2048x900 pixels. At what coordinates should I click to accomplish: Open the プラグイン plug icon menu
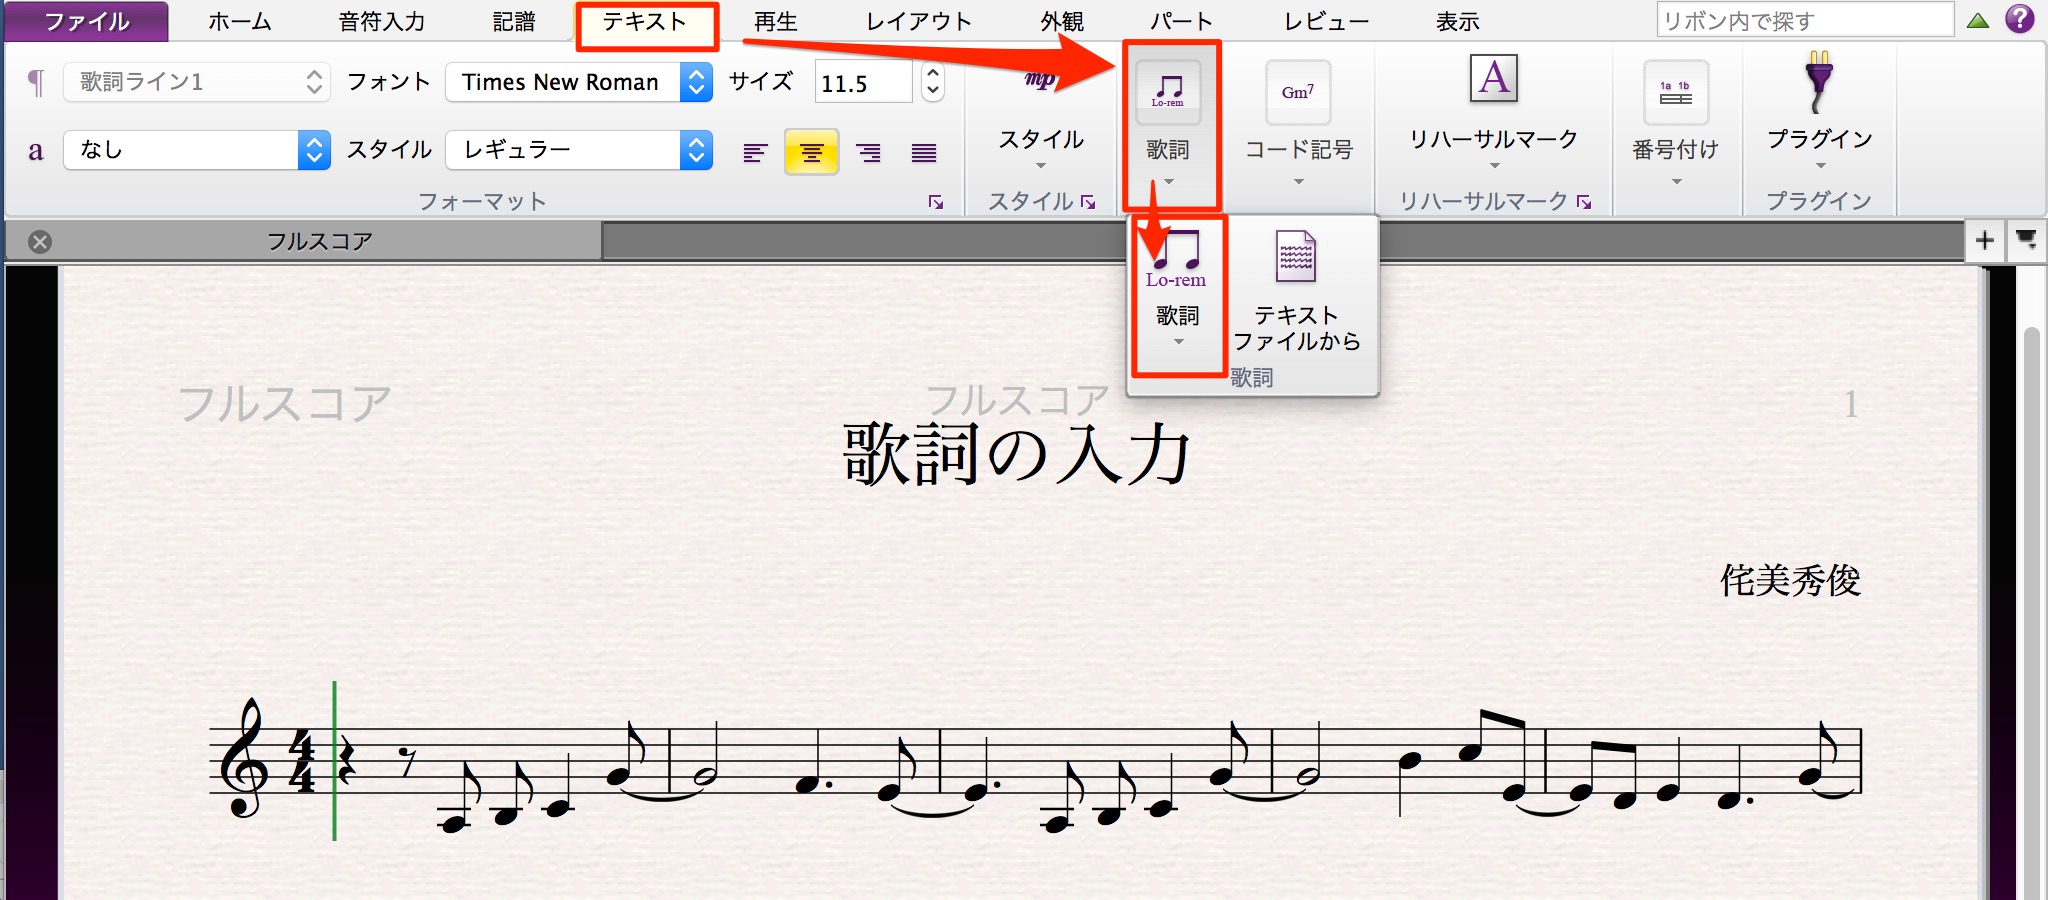(1819, 82)
